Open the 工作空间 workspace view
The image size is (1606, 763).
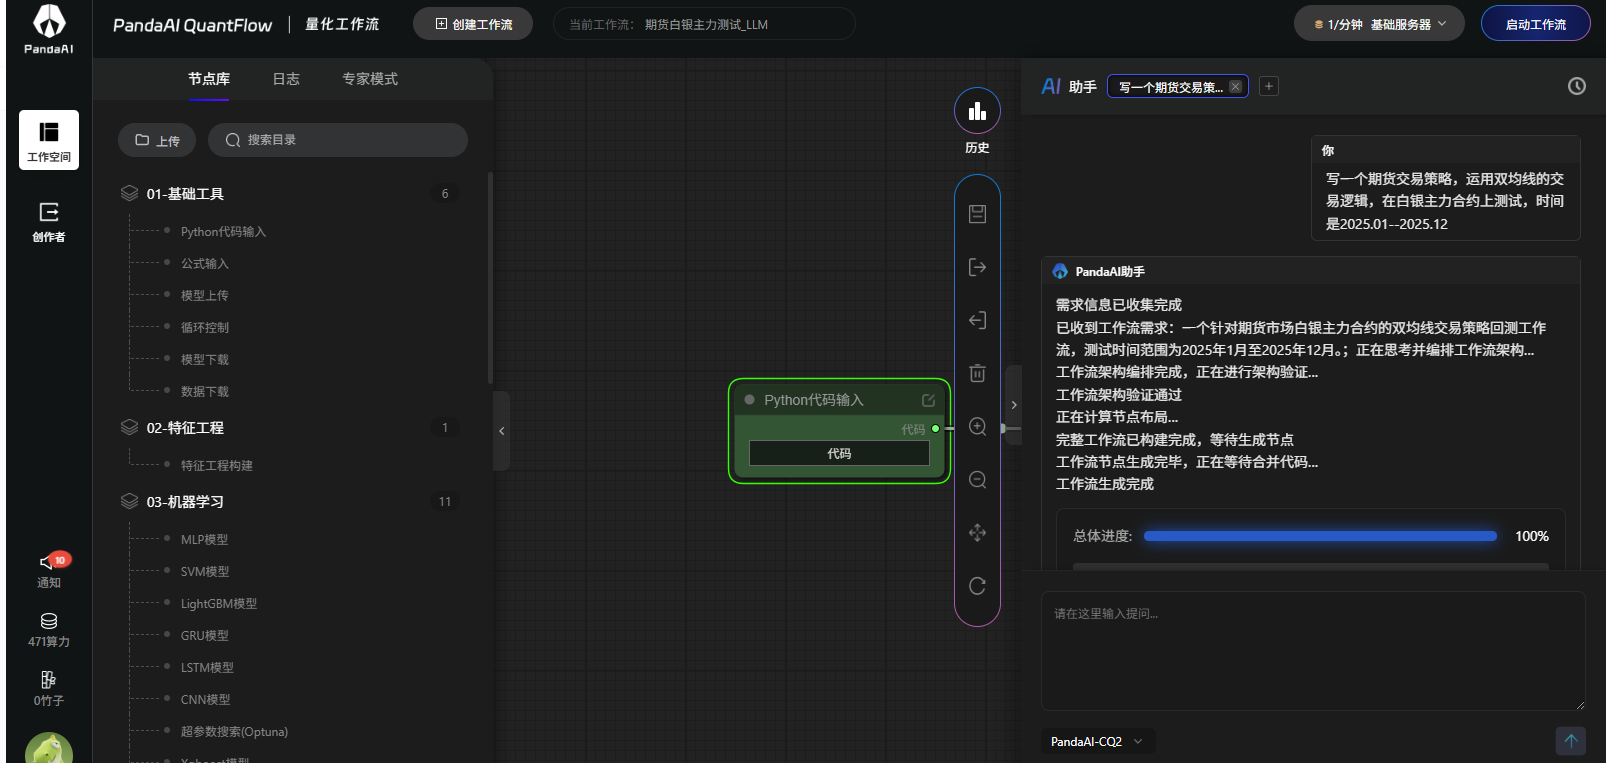coord(49,140)
